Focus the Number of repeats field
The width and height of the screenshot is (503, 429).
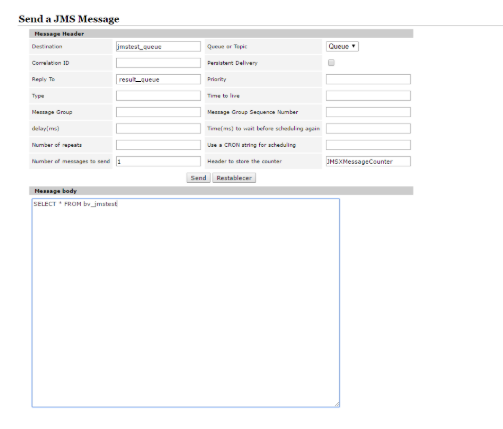point(158,145)
